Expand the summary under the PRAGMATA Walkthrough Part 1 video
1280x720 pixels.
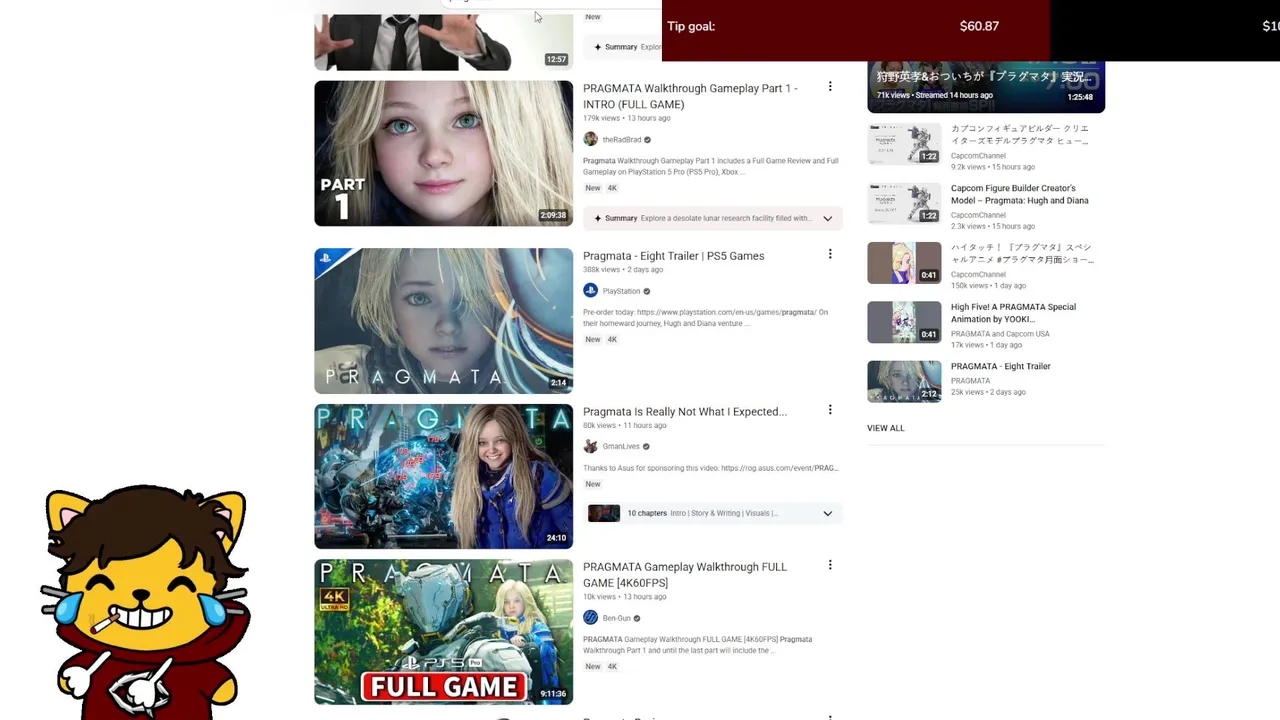tap(827, 218)
